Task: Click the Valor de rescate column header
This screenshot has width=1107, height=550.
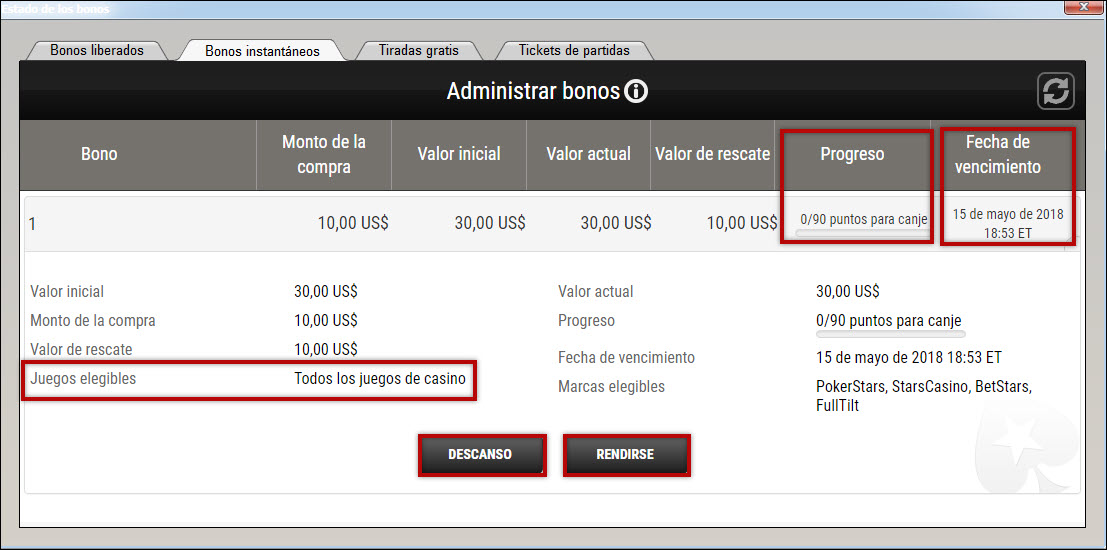Action: point(712,154)
